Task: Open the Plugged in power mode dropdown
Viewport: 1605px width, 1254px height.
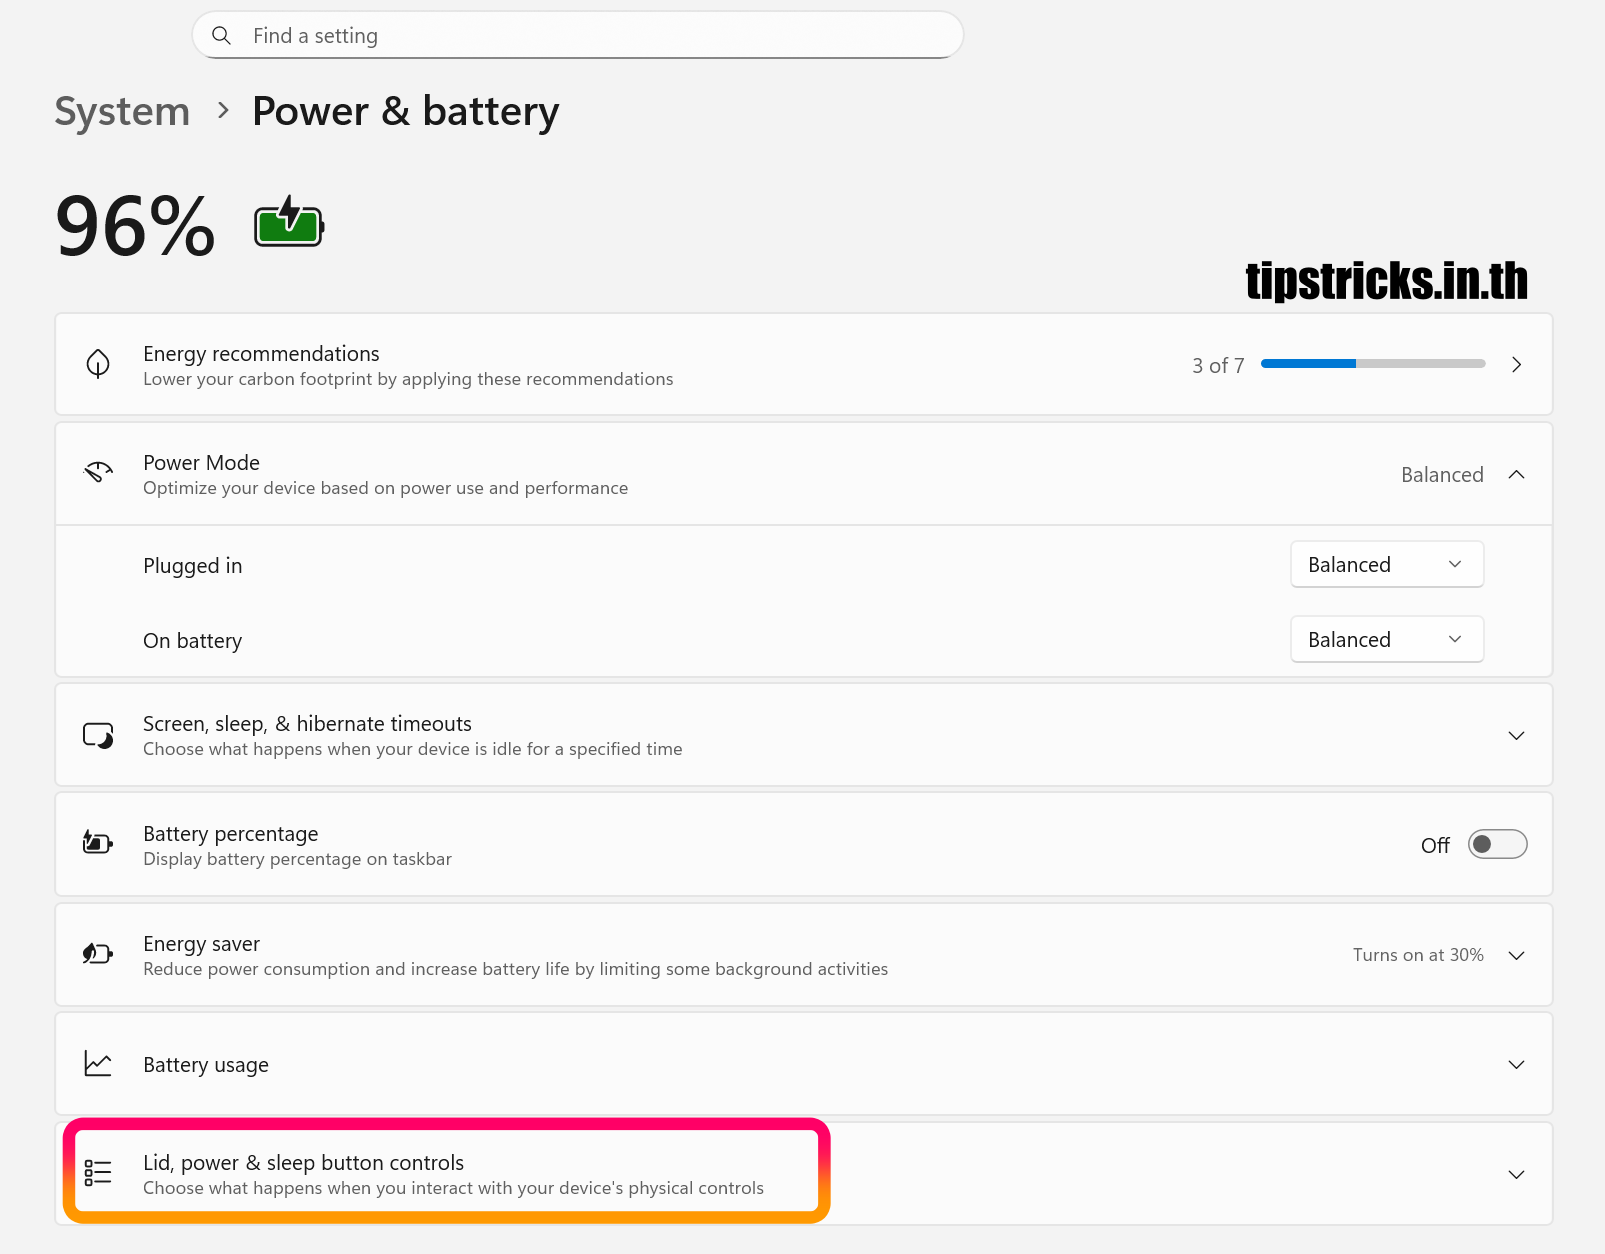Action: 1386,565
